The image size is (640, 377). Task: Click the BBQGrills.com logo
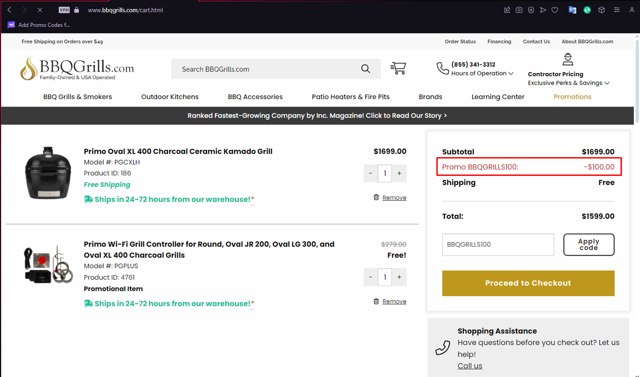[77, 69]
